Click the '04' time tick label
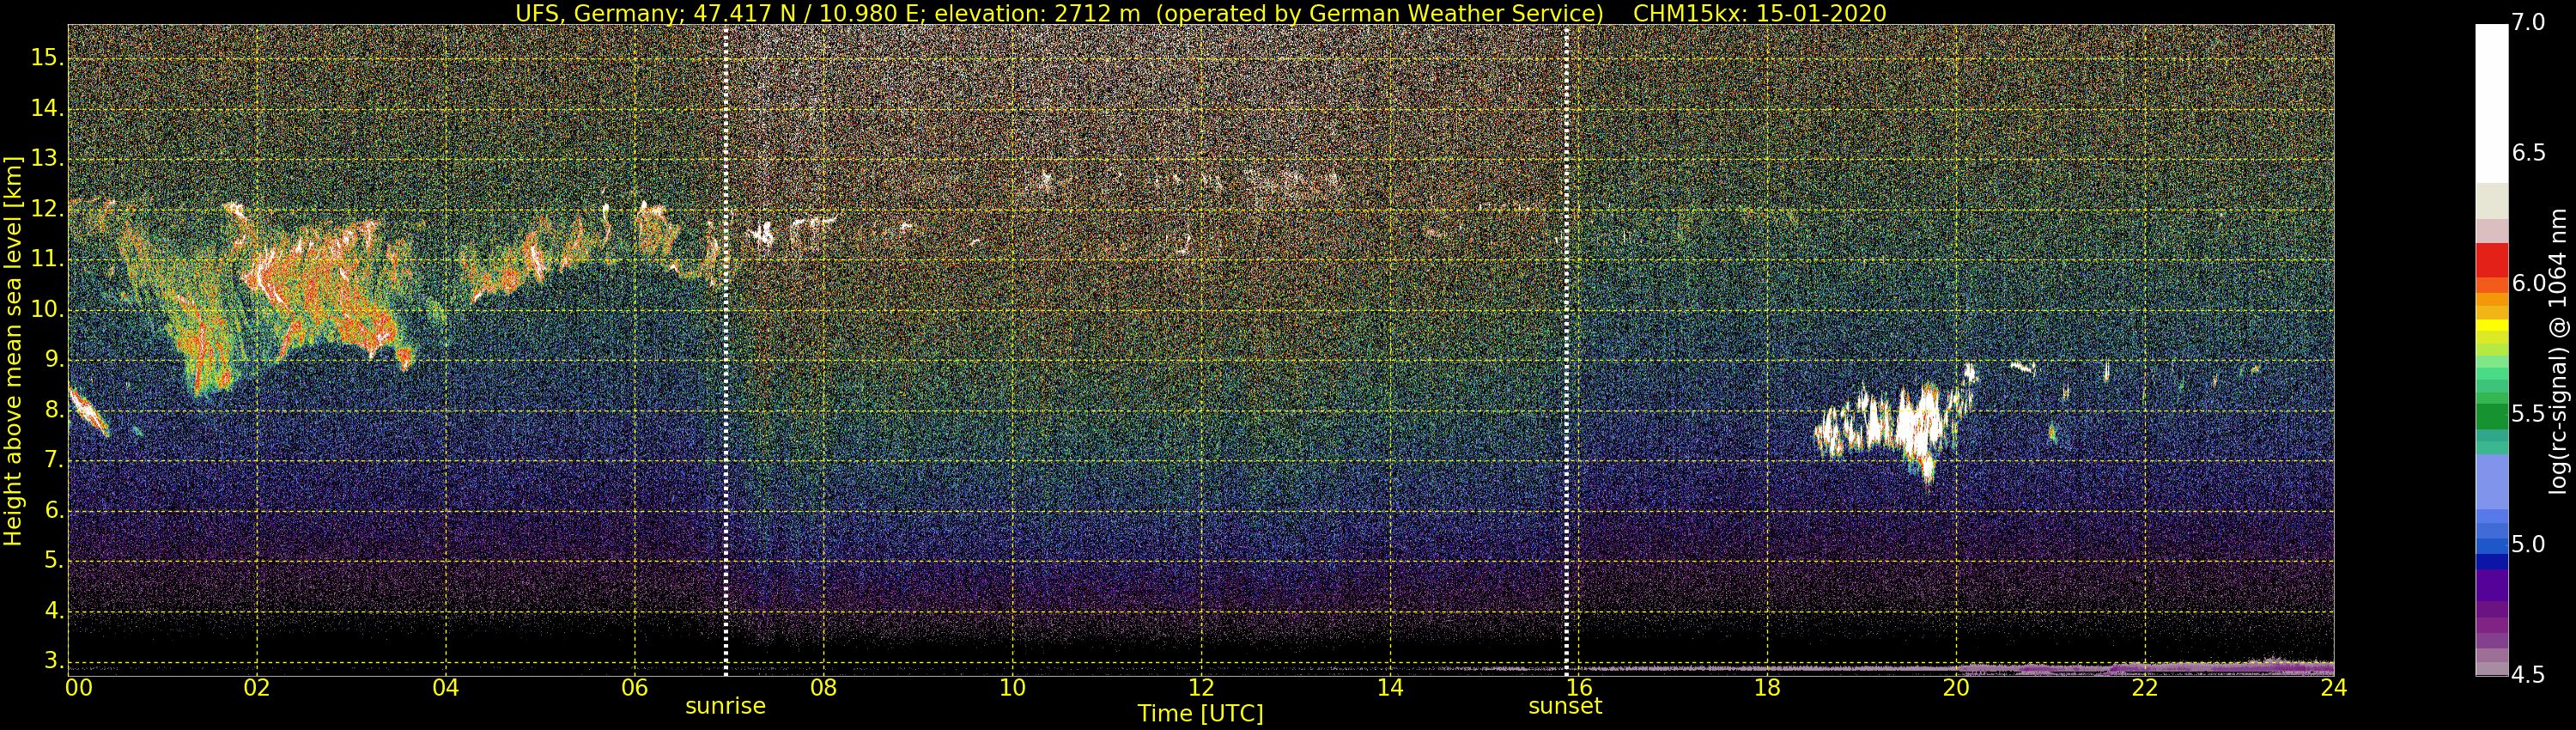This screenshot has height=730, width=2576. [x=446, y=688]
